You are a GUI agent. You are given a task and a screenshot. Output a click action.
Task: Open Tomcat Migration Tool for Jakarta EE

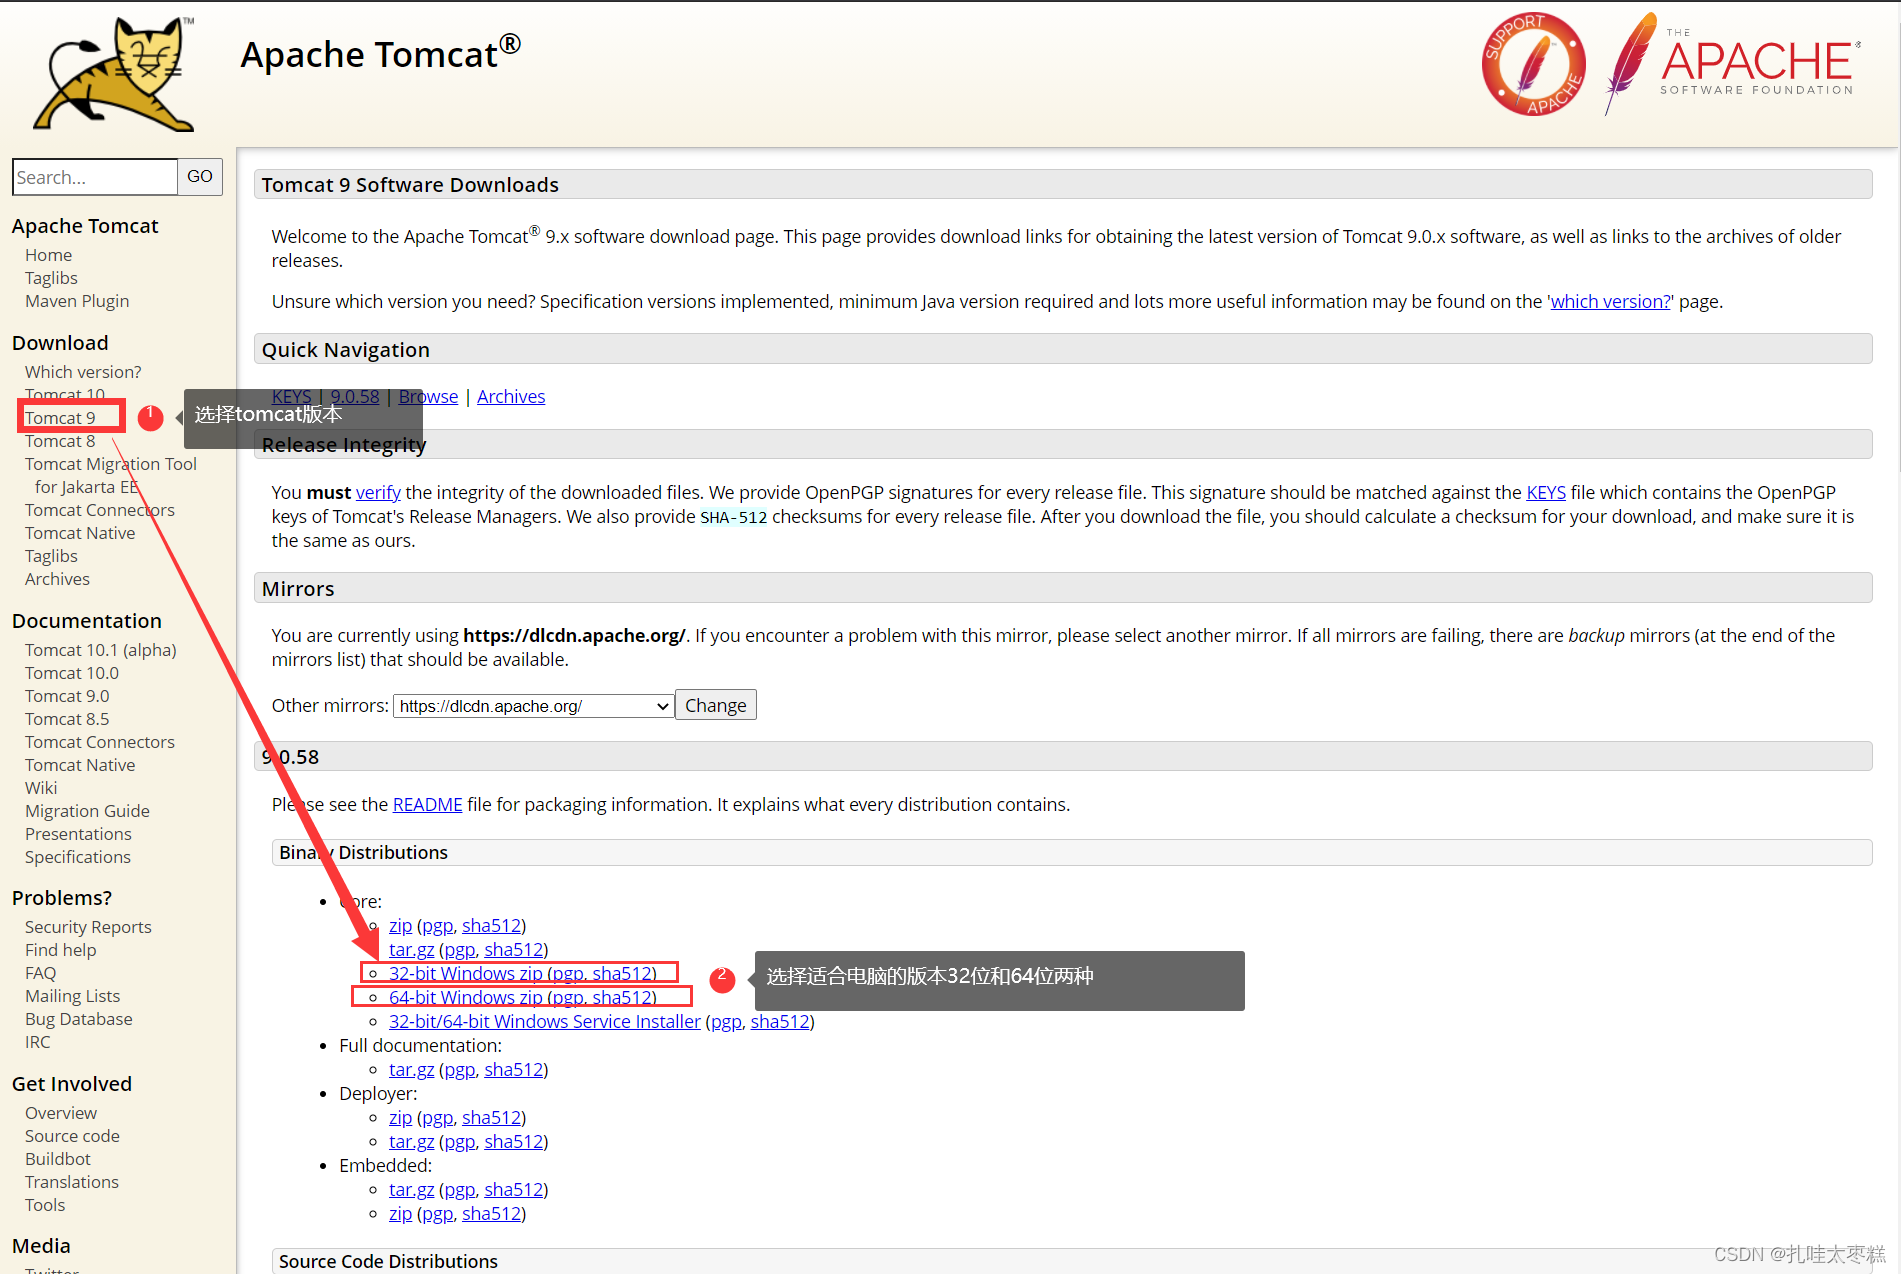[111, 475]
